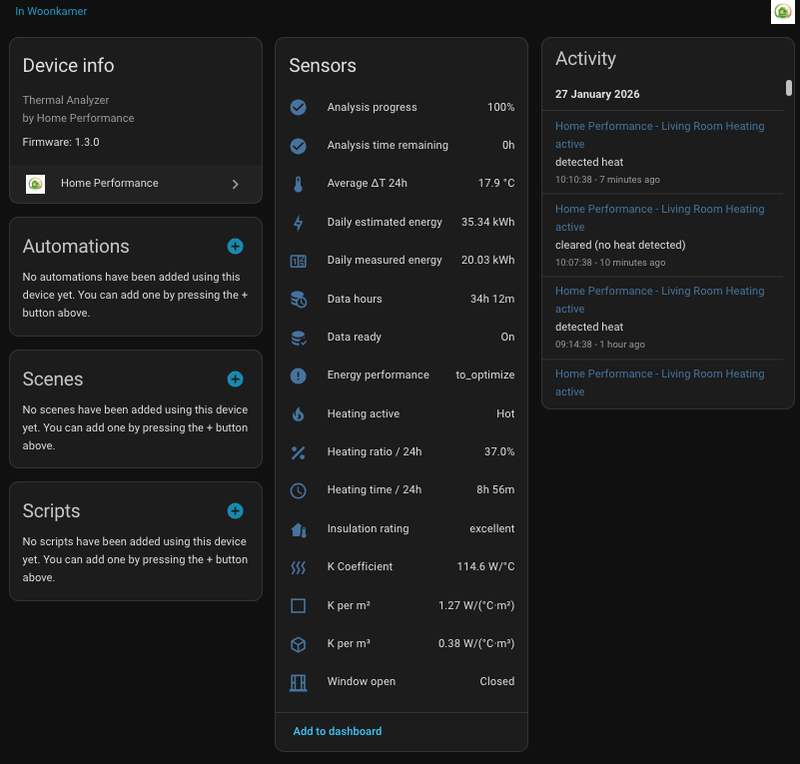The image size is (800, 764).
Task: Click the flame icon beside Heating active
Action: [x=298, y=414]
